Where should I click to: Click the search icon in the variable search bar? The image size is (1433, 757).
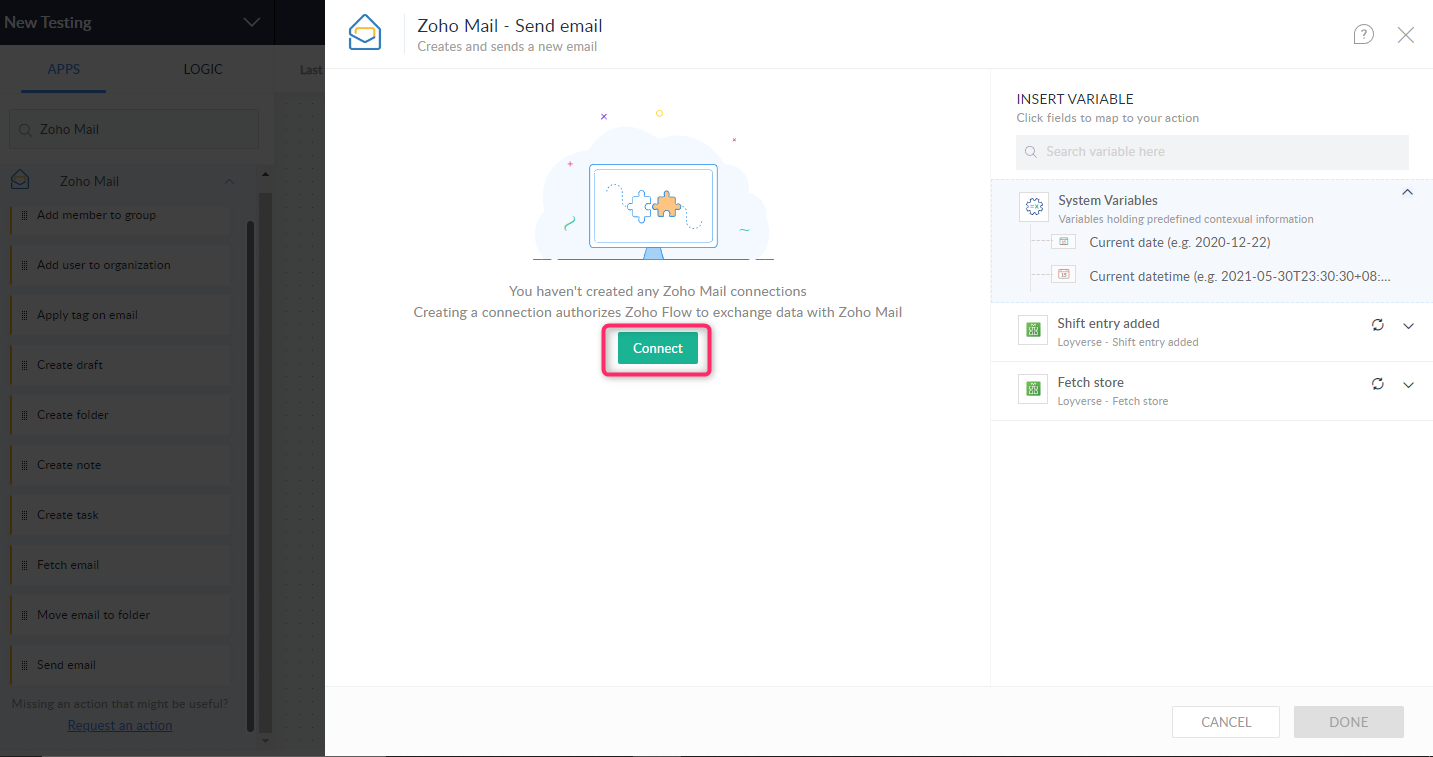click(x=1030, y=152)
